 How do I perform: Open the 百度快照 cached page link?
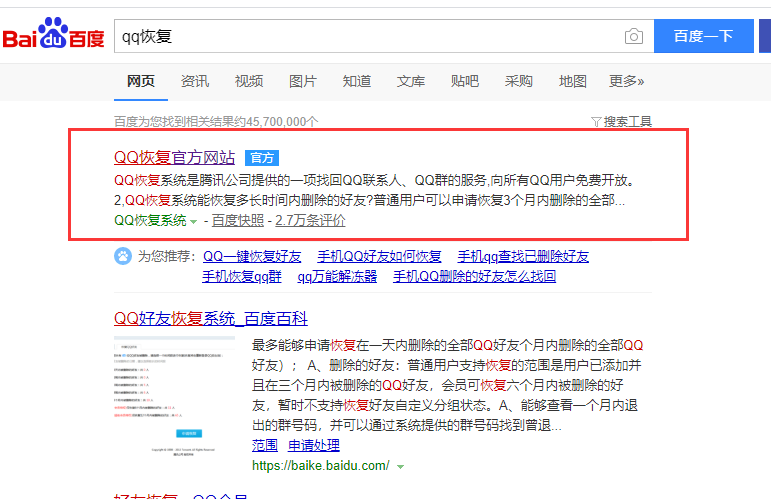[238, 221]
